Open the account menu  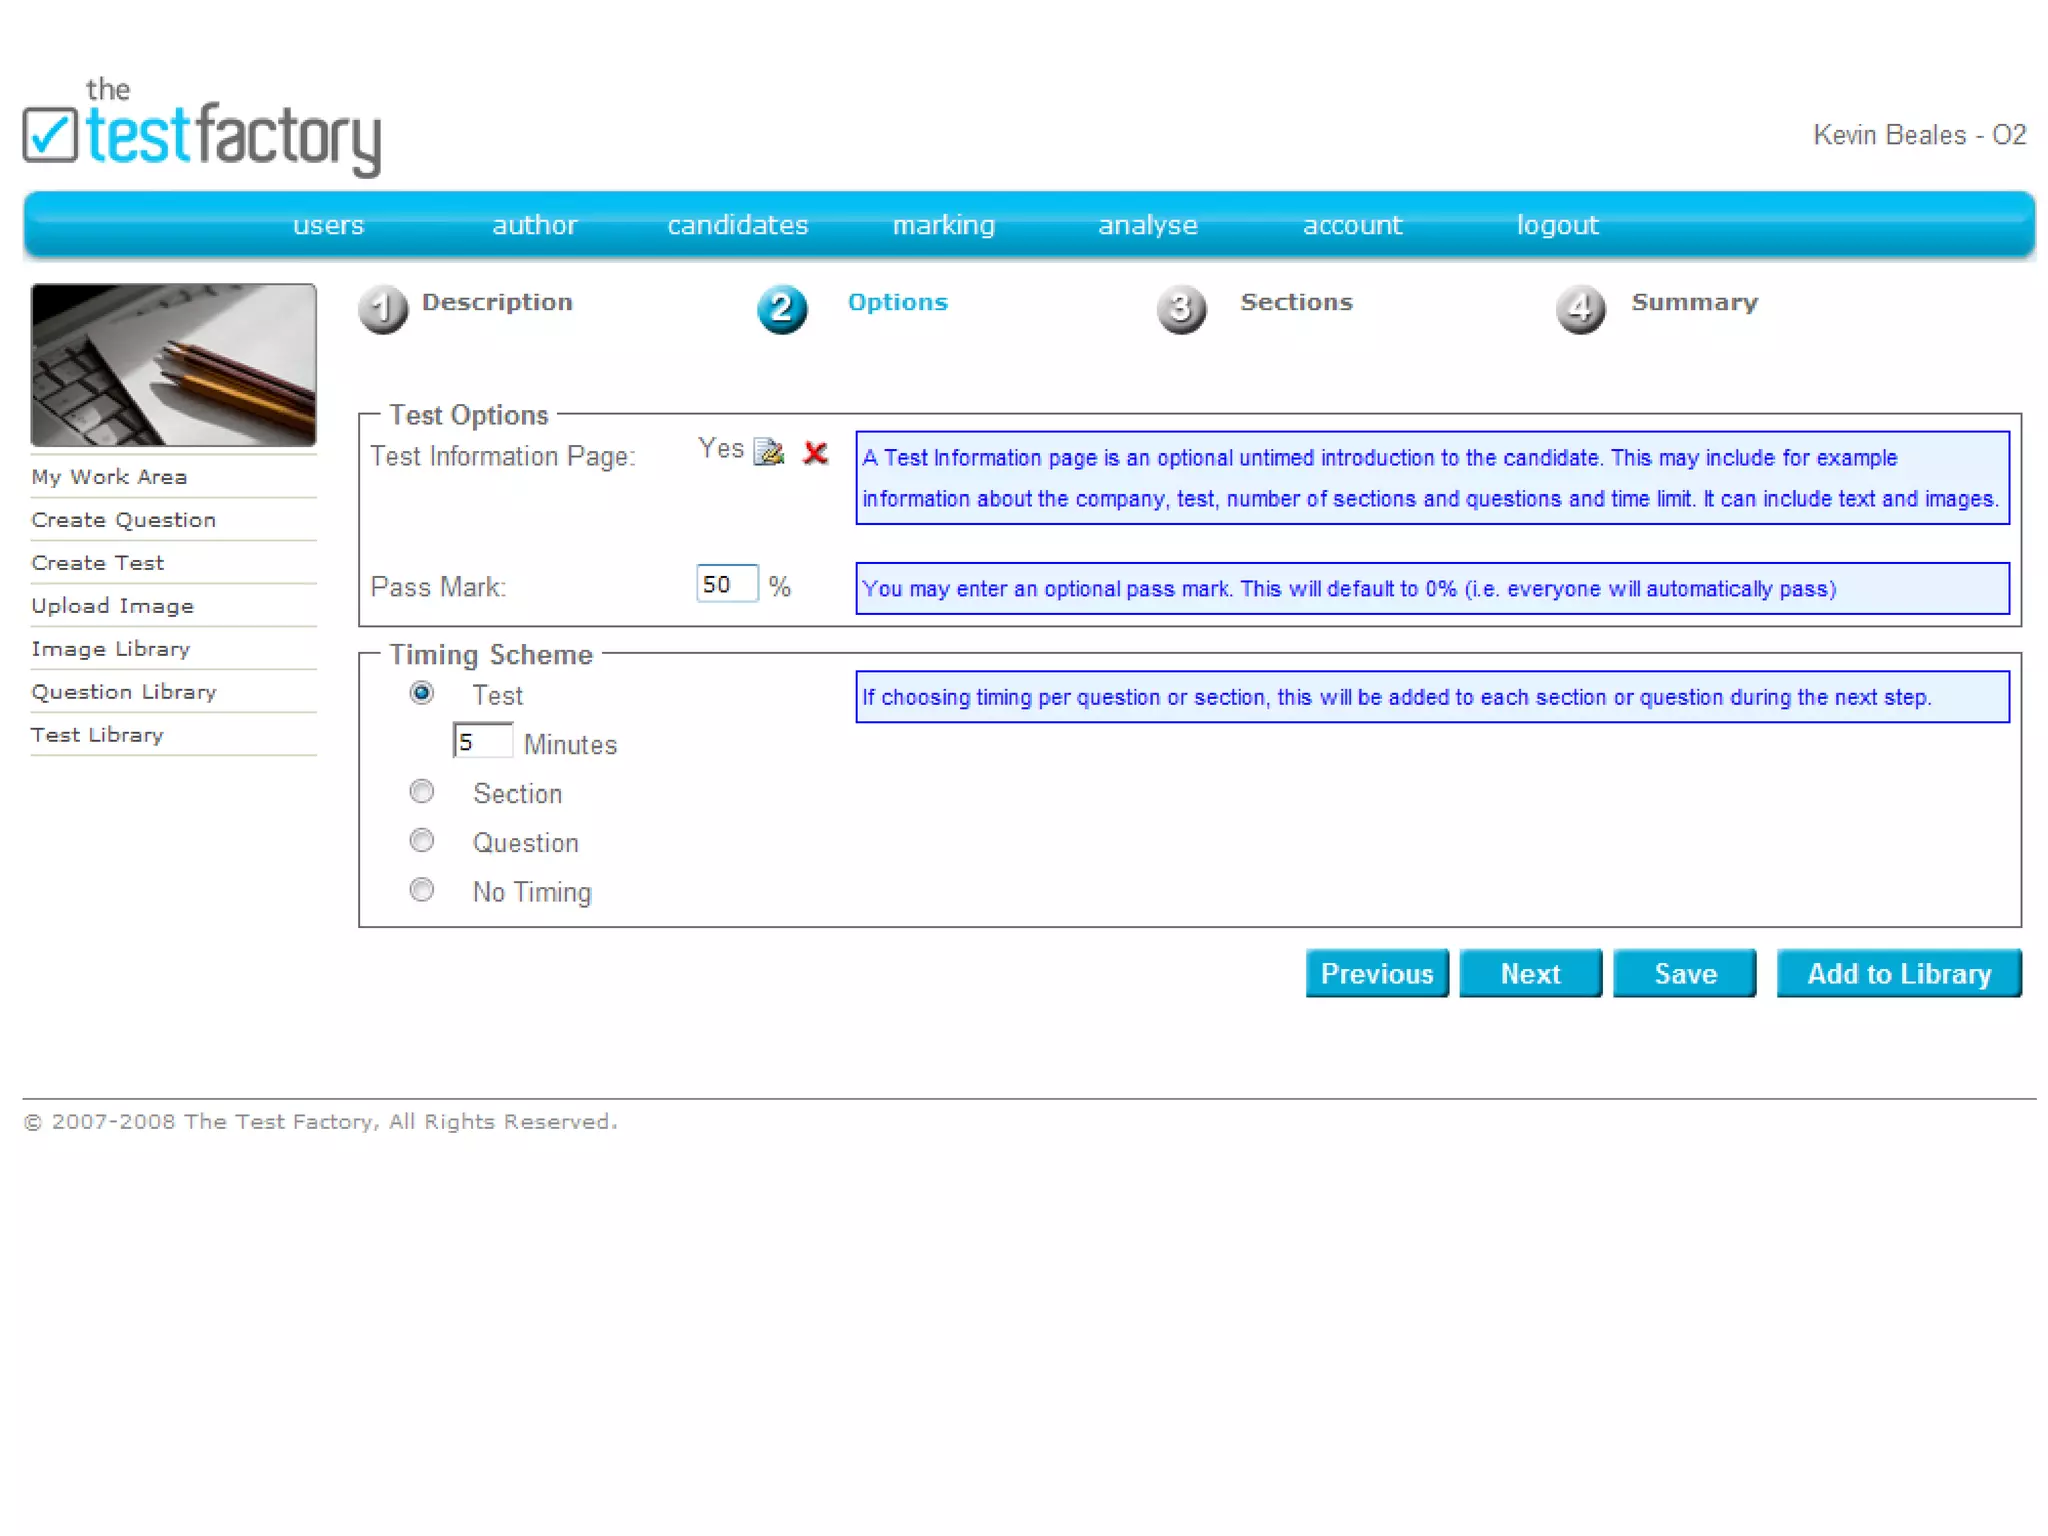[1352, 225]
